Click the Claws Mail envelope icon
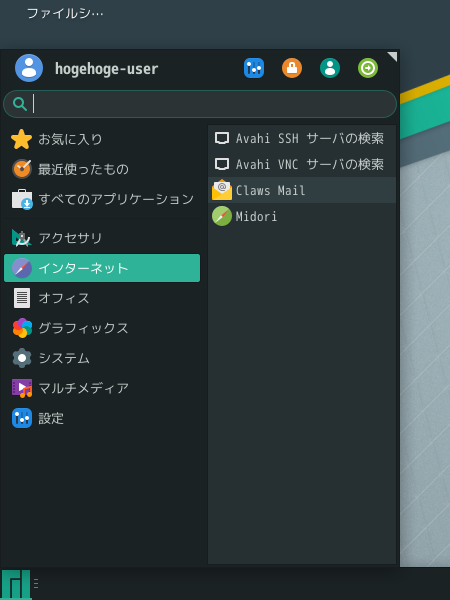The width and height of the screenshot is (450, 600). (222, 190)
